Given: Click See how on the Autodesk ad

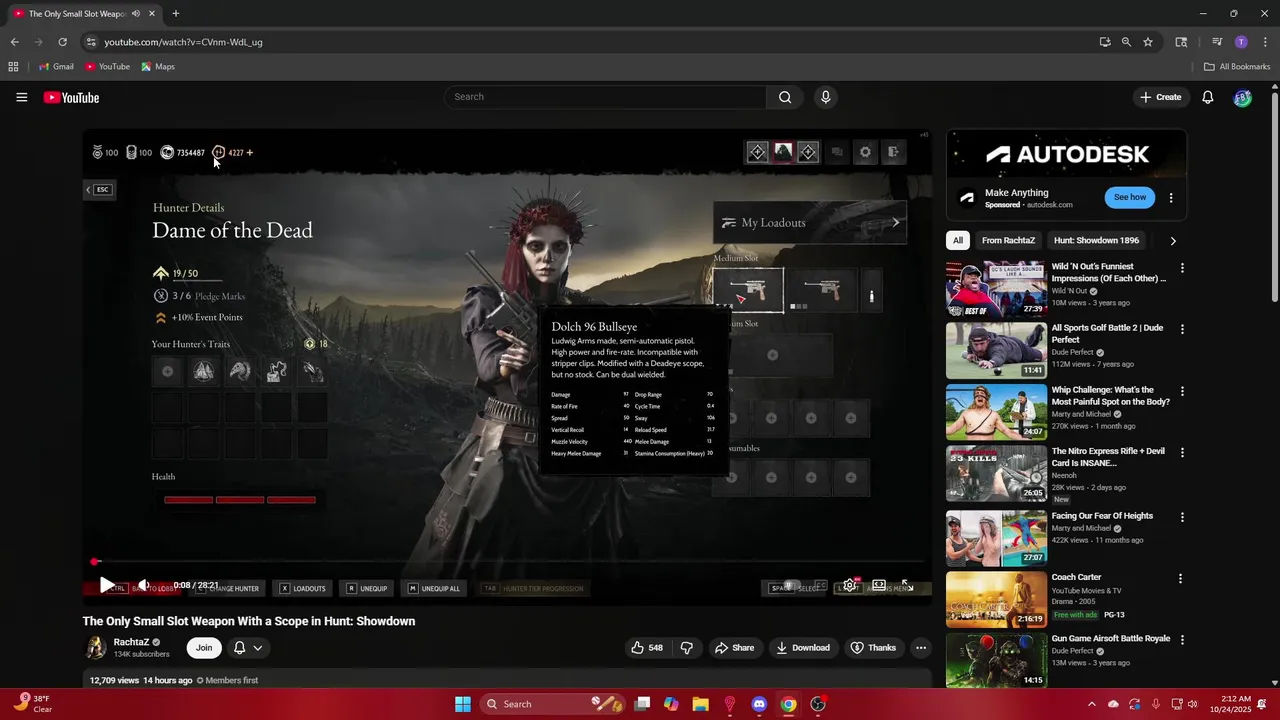Looking at the screenshot, I should tap(1130, 197).
